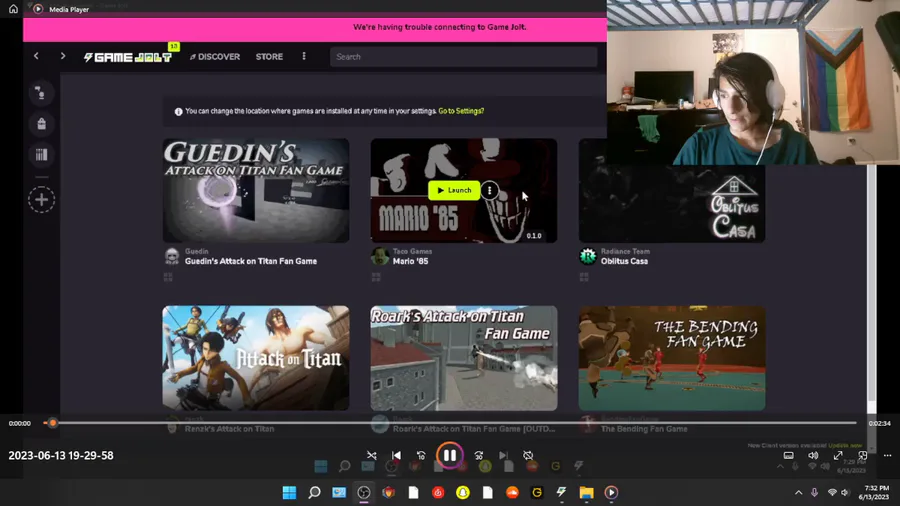Add Oblitus Casa to a playlist

click(x=584, y=277)
